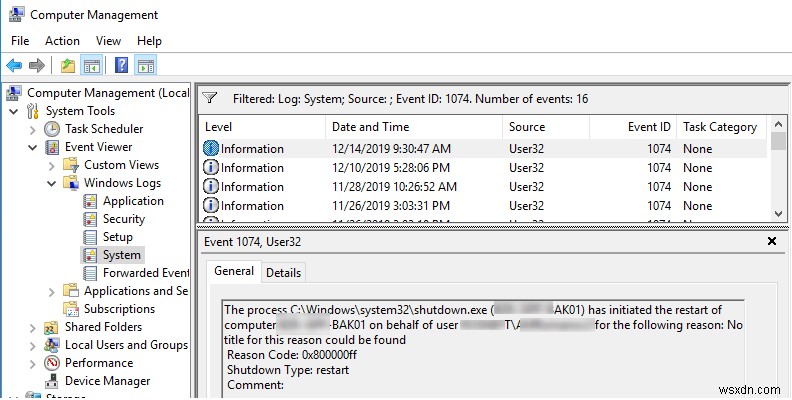Click the Up One Level folder icon
Image resolution: width=792 pixels, height=400 pixels.
(67, 65)
